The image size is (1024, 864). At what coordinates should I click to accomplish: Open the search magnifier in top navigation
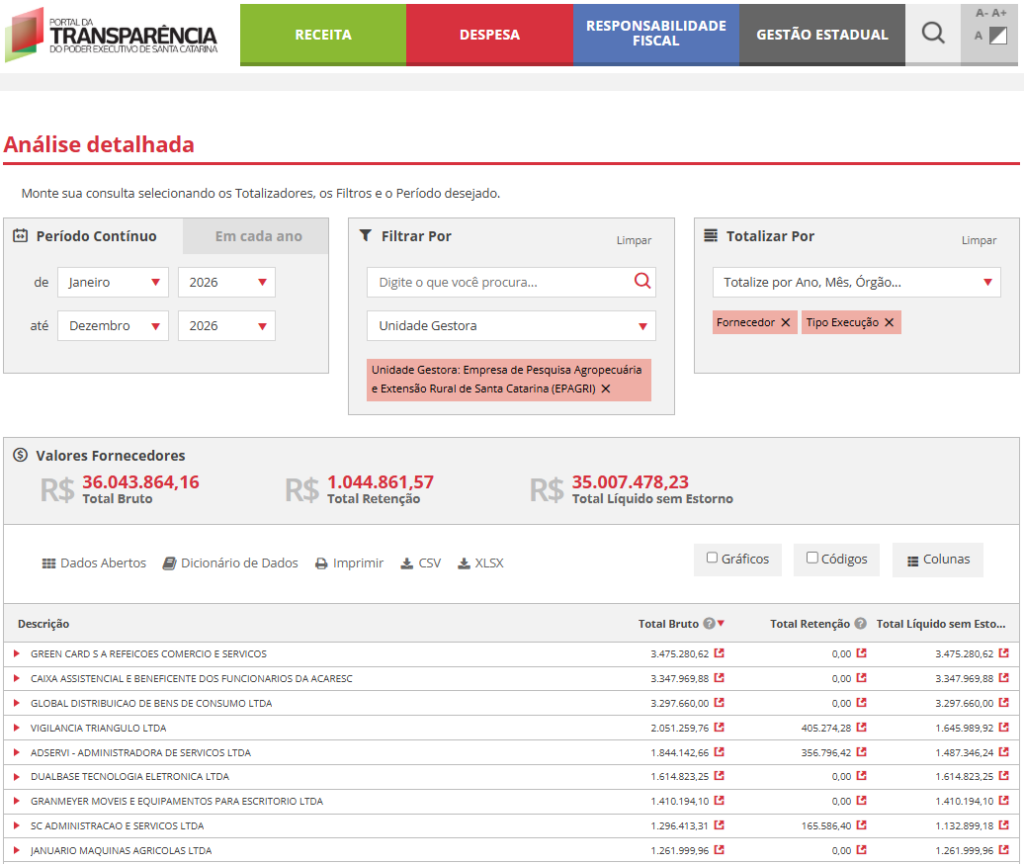click(932, 34)
